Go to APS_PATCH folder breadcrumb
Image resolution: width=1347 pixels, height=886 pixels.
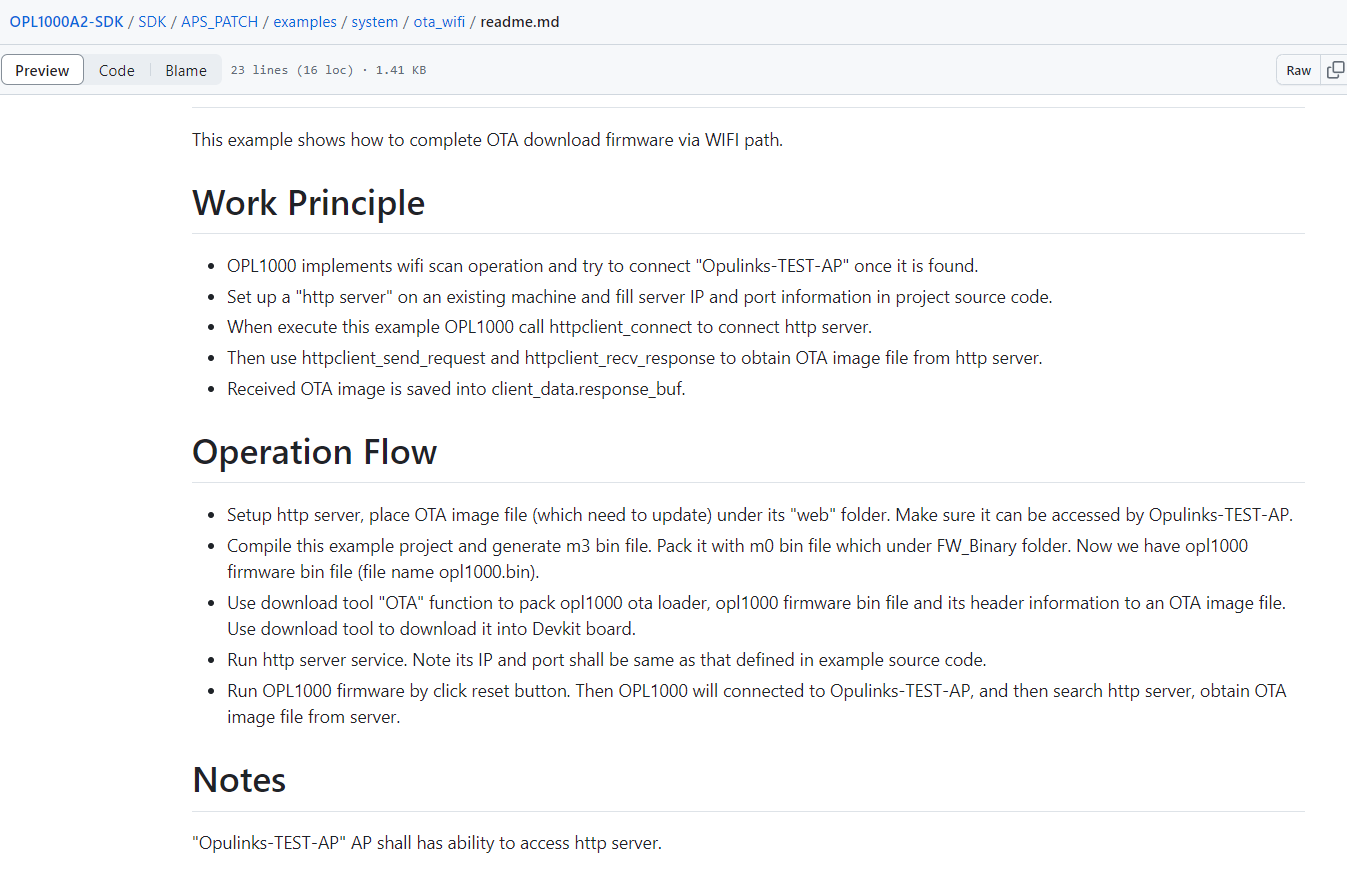click(x=219, y=21)
